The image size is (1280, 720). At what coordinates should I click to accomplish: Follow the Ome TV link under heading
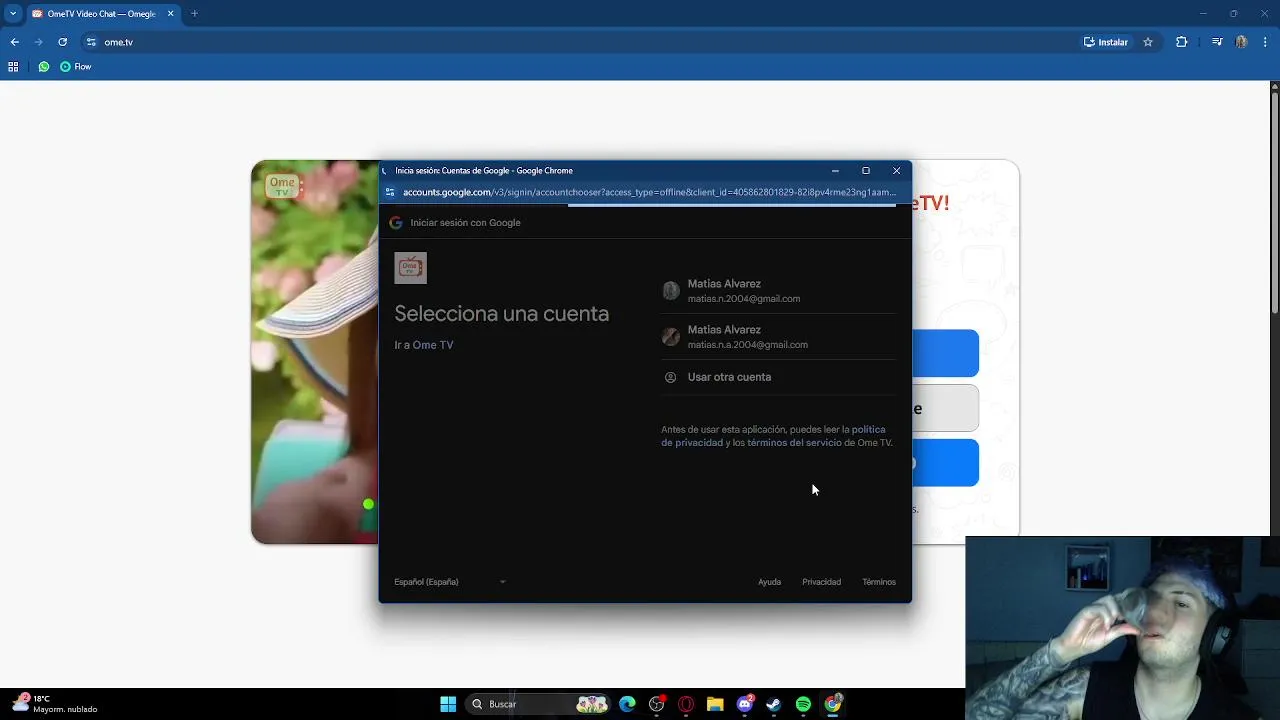click(433, 345)
